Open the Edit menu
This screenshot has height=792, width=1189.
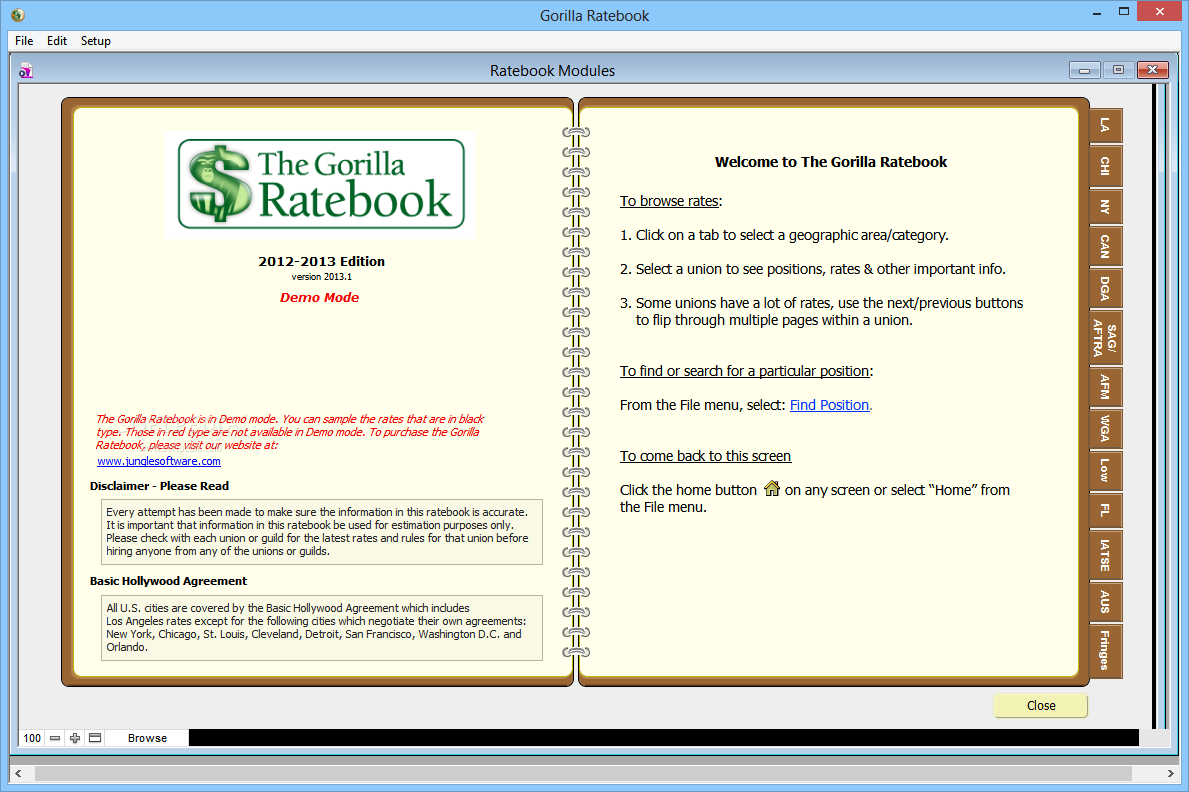(x=57, y=41)
